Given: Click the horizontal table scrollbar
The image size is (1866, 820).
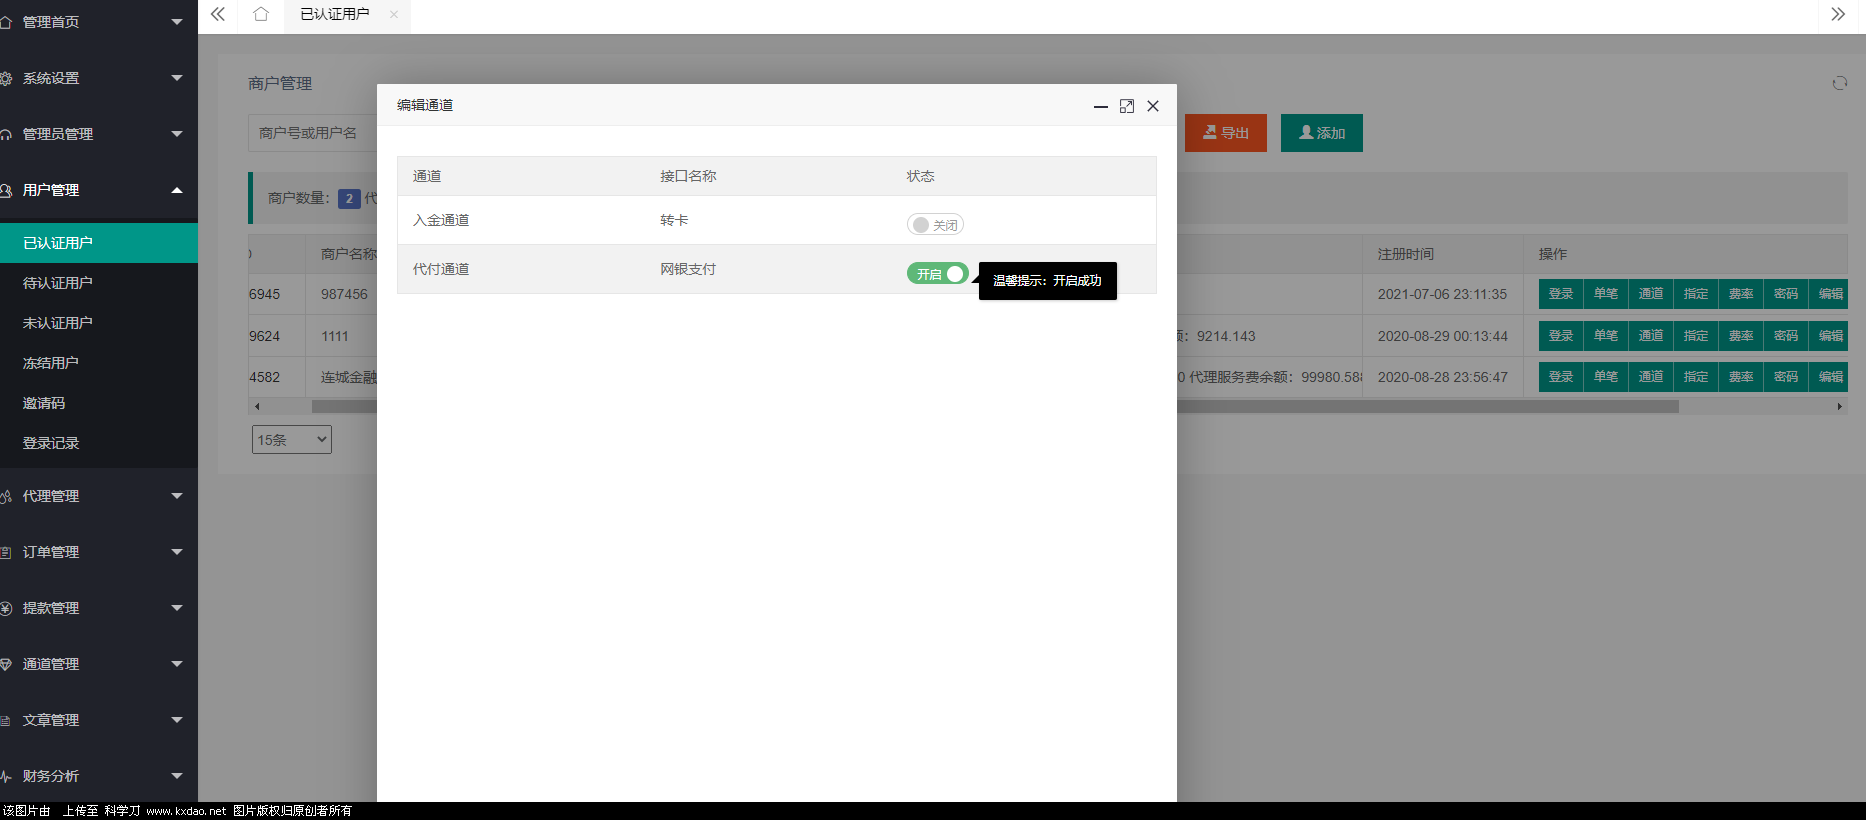Looking at the screenshot, I should 1400,407.
